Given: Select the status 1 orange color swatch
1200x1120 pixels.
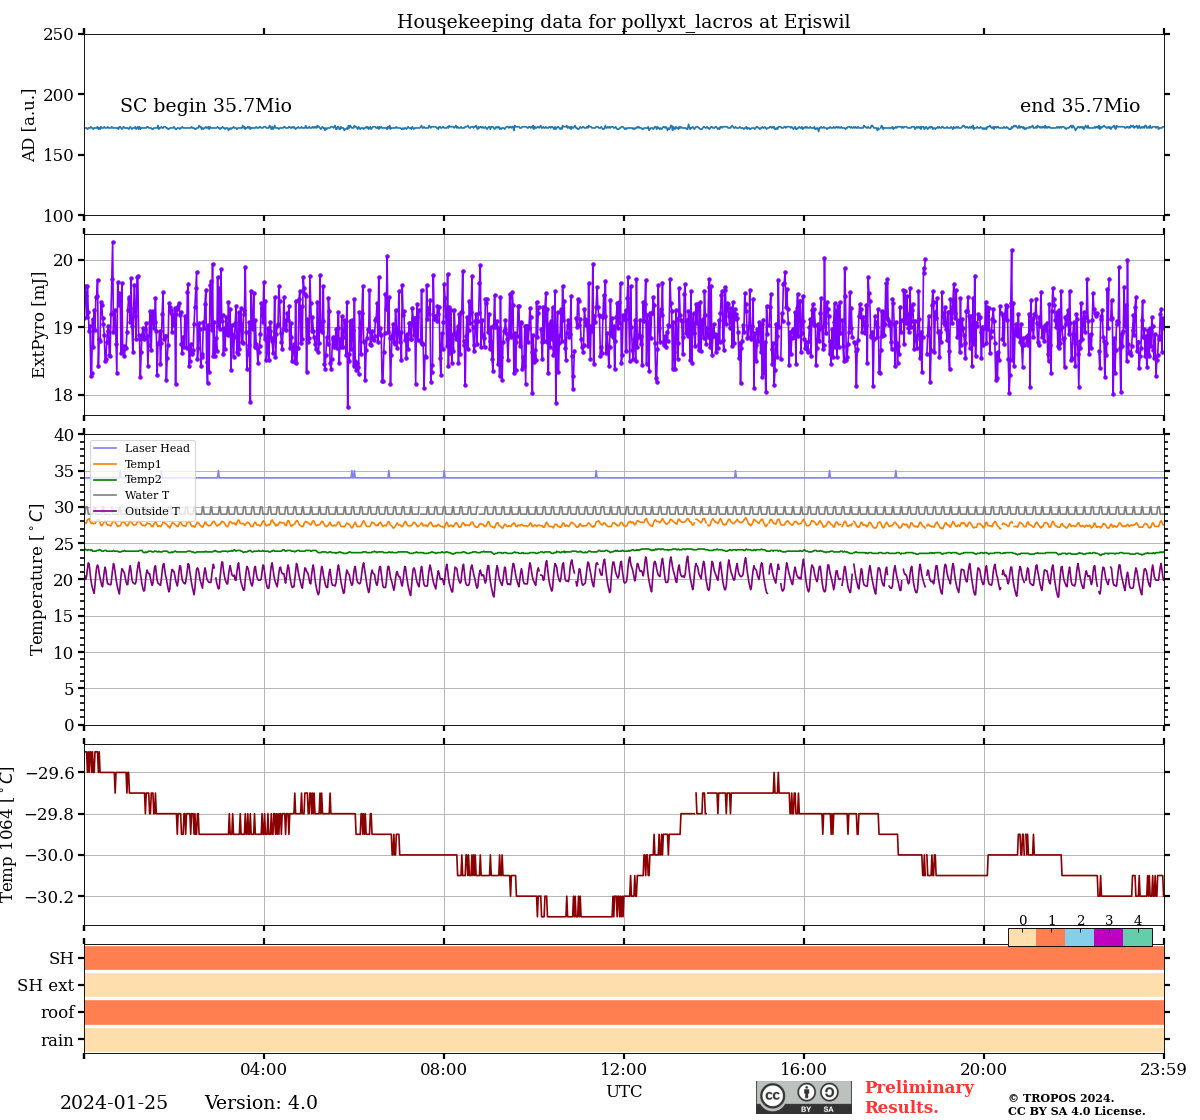Looking at the screenshot, I should [1051, 937].
